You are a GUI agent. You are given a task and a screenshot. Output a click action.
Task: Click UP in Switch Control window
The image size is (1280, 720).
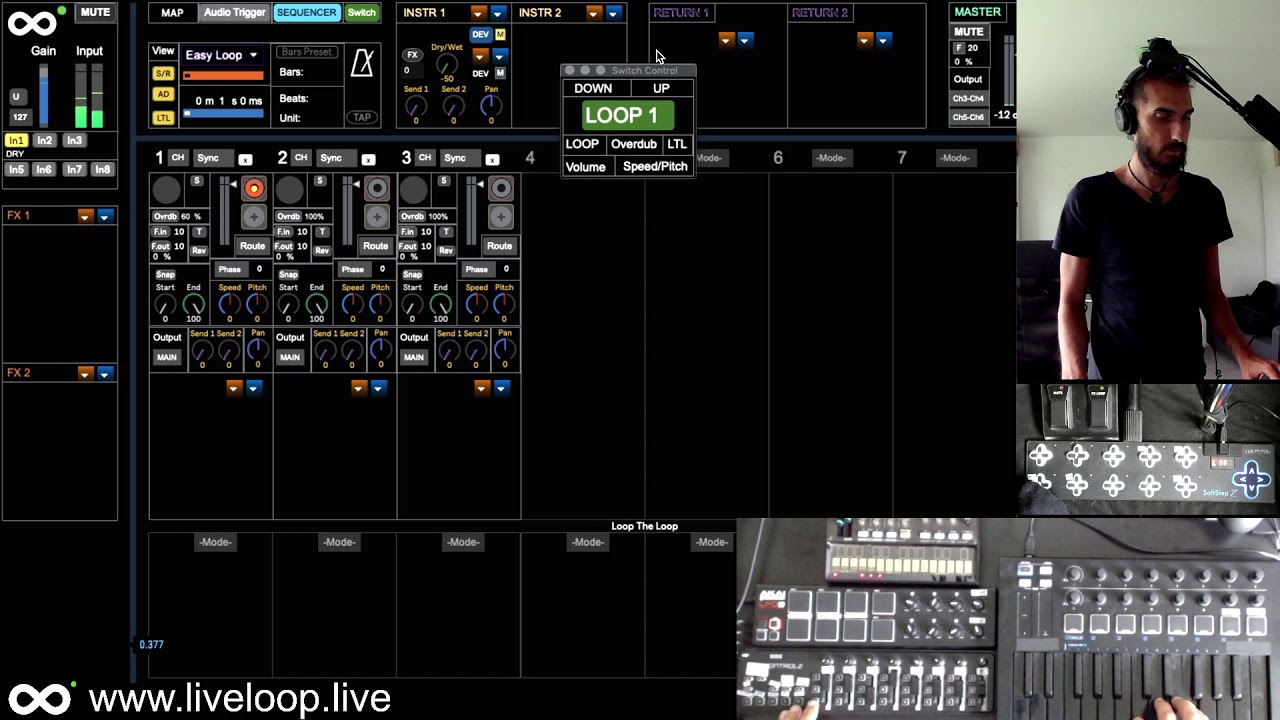click(x=661, y=88)
